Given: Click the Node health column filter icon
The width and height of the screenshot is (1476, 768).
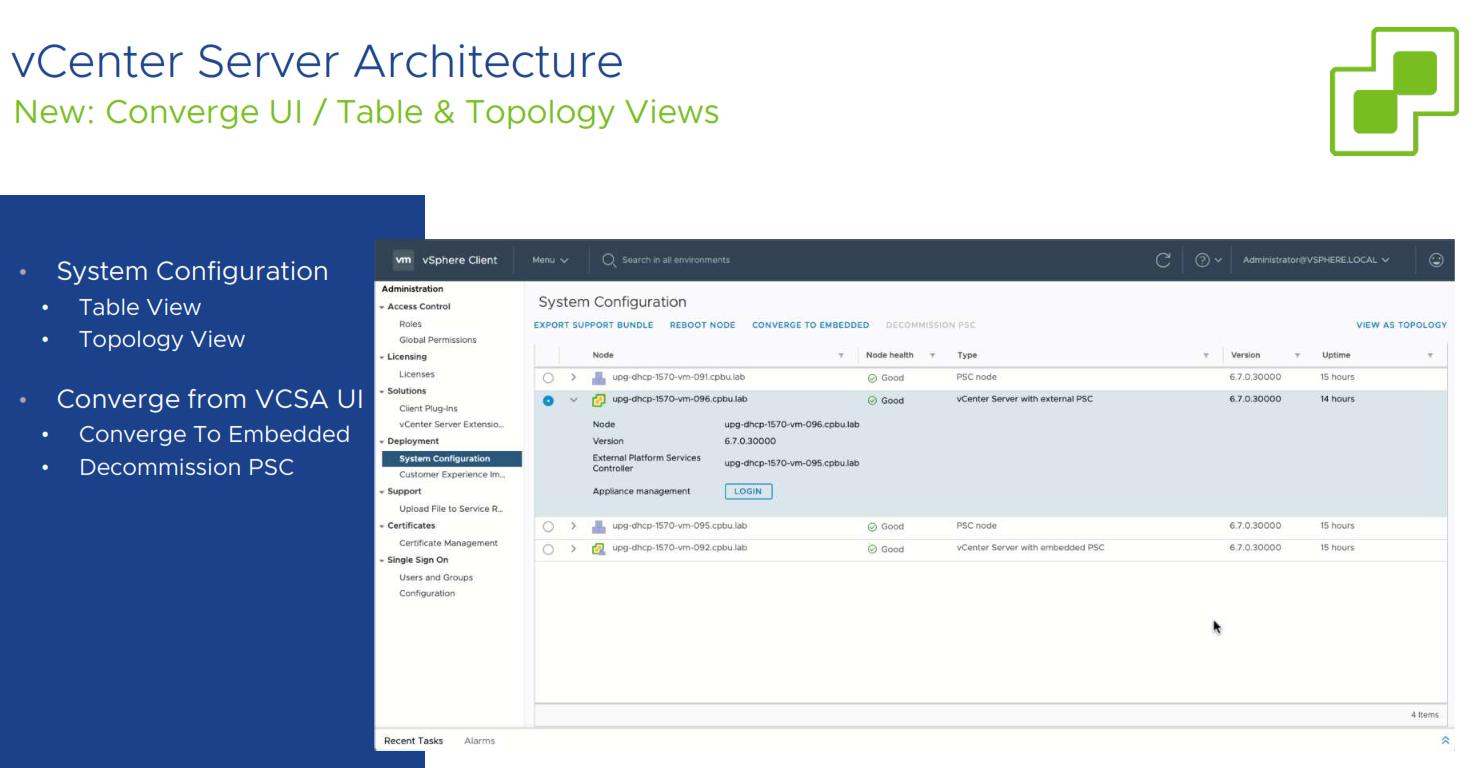Looking at the screenshot, I should click(932, 356).
